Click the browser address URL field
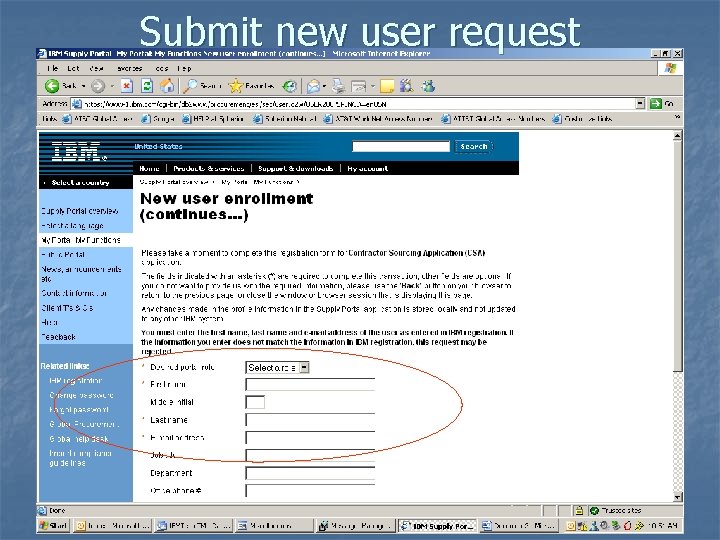This screenshot has width=720, height=540. tap(354, 104)
